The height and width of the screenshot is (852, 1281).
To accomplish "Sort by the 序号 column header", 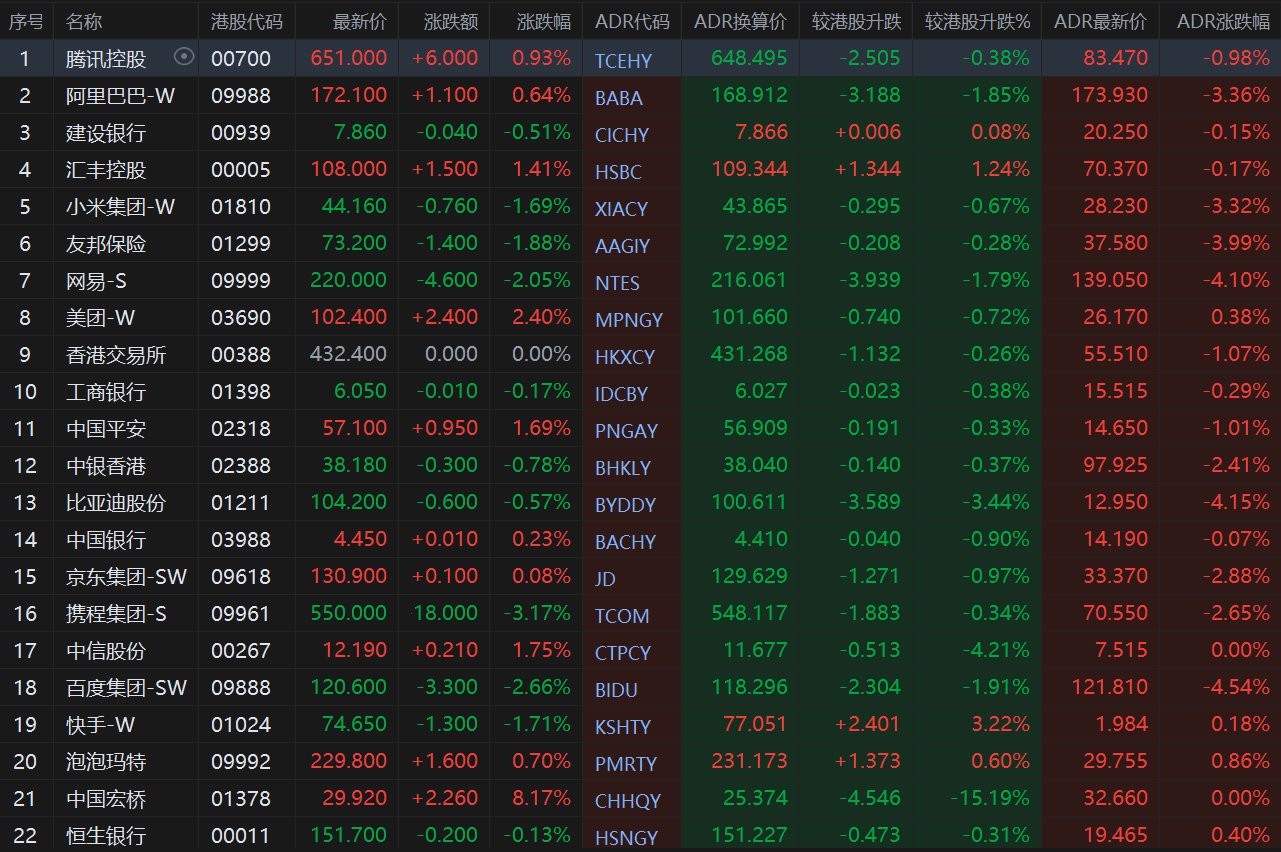I will [26, 21].
